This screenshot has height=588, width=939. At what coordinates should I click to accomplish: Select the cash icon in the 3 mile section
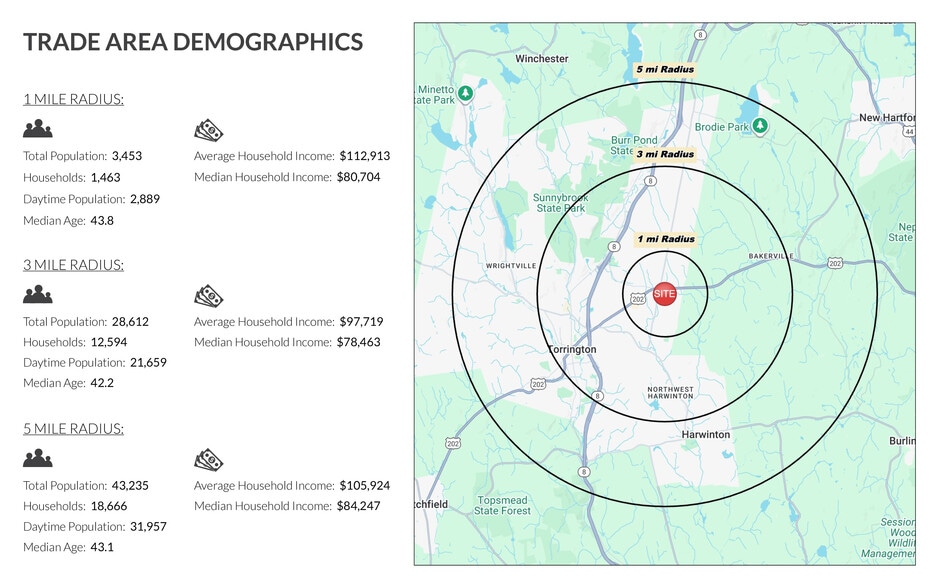208,294
